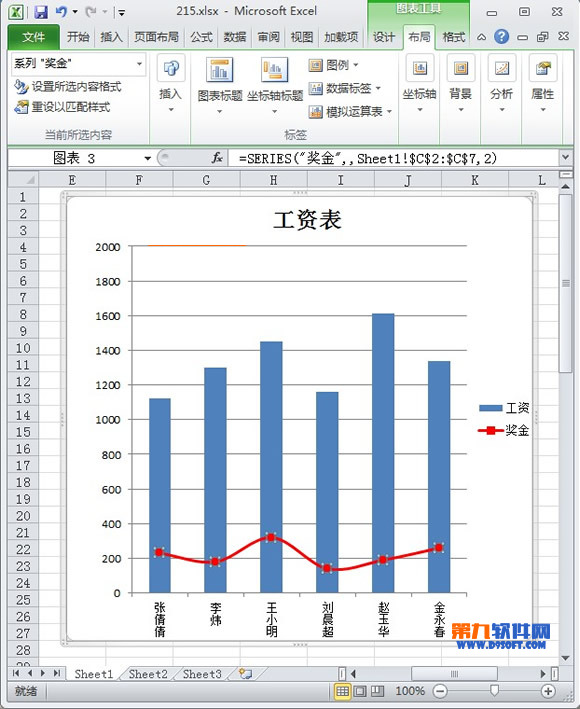Switch to the 视图 (View) tab

[x=302, y=37]
